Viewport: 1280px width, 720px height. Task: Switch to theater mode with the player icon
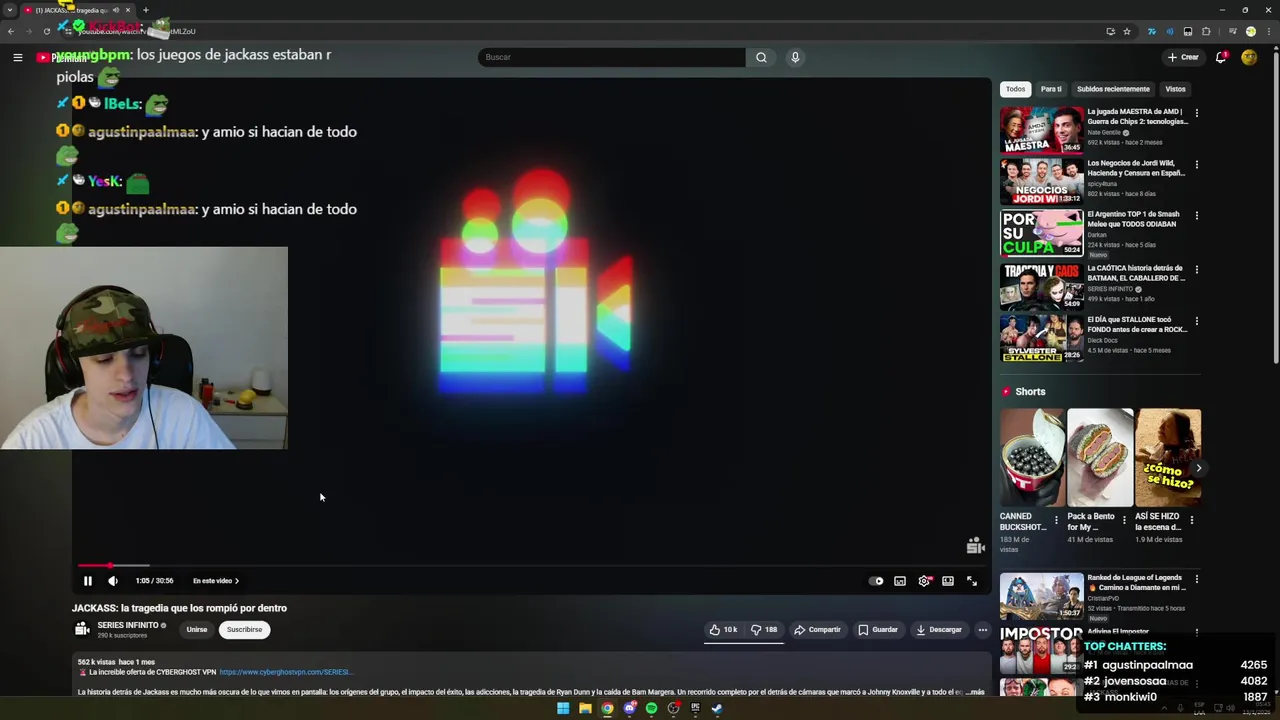coord(948,581)
